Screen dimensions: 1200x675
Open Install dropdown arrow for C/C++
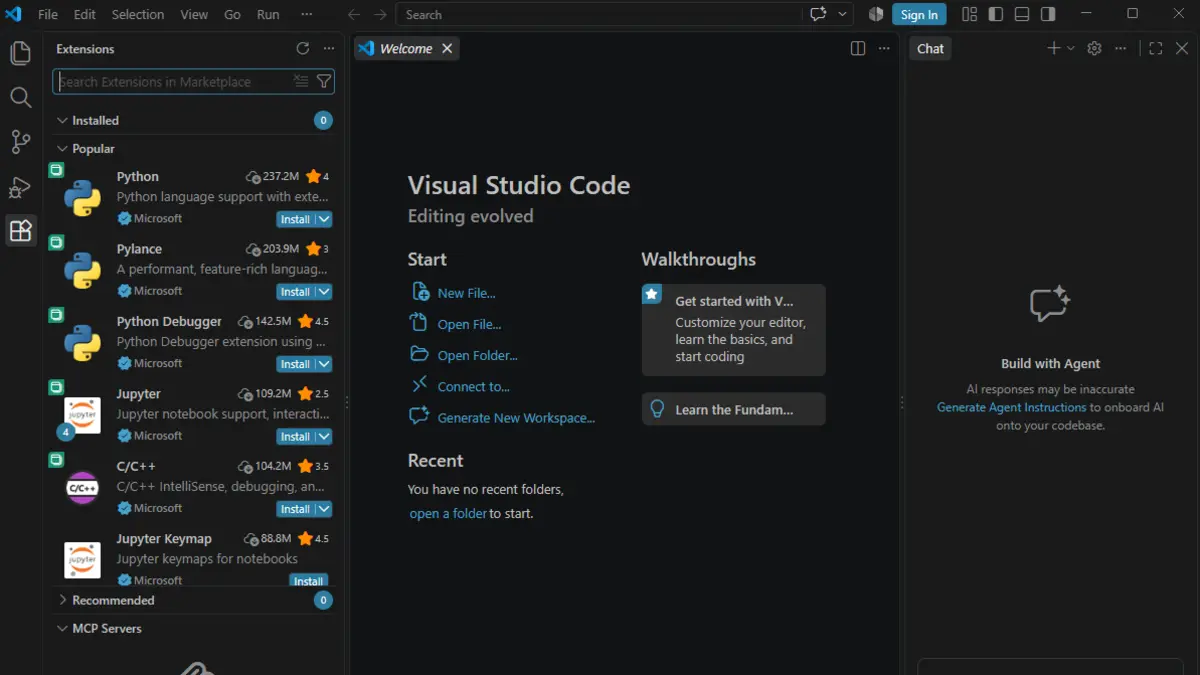tap(324, 509)
